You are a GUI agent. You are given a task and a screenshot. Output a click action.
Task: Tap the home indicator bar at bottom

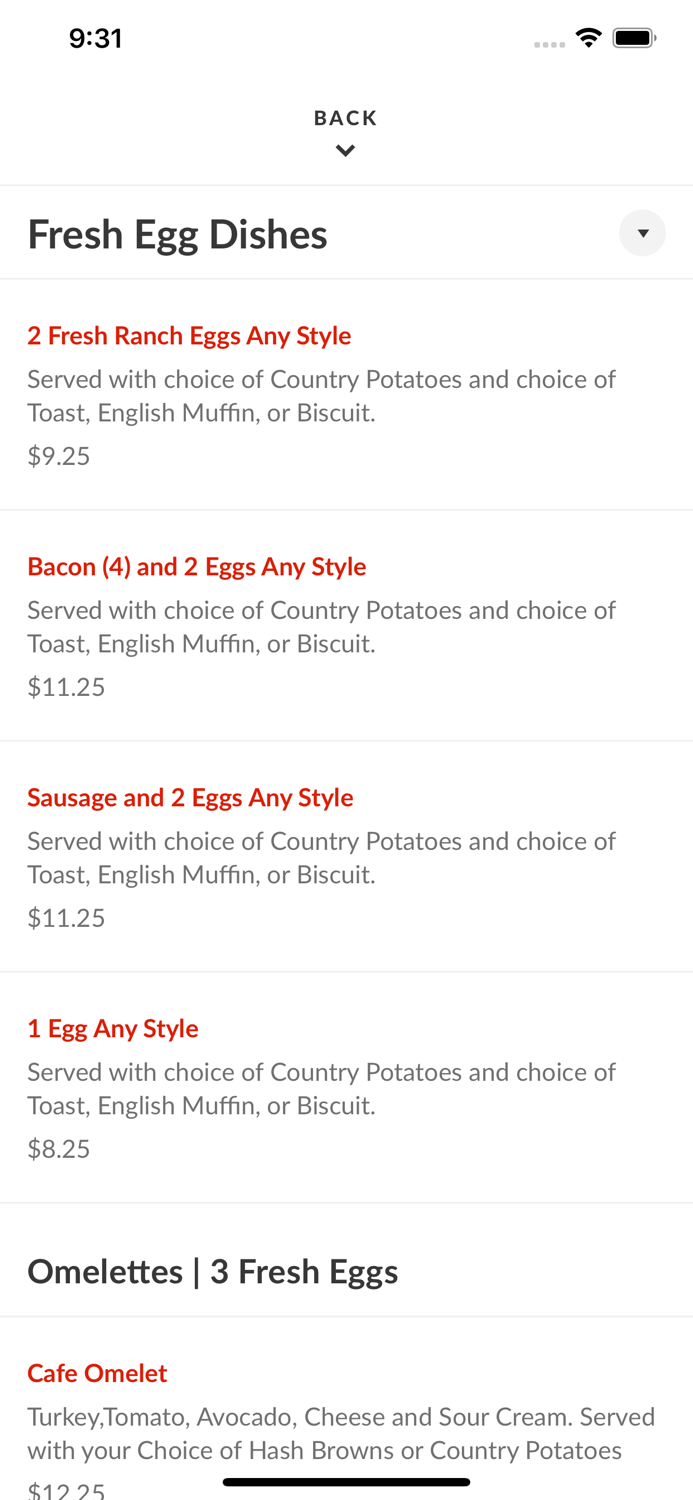tap(346, 1482)
